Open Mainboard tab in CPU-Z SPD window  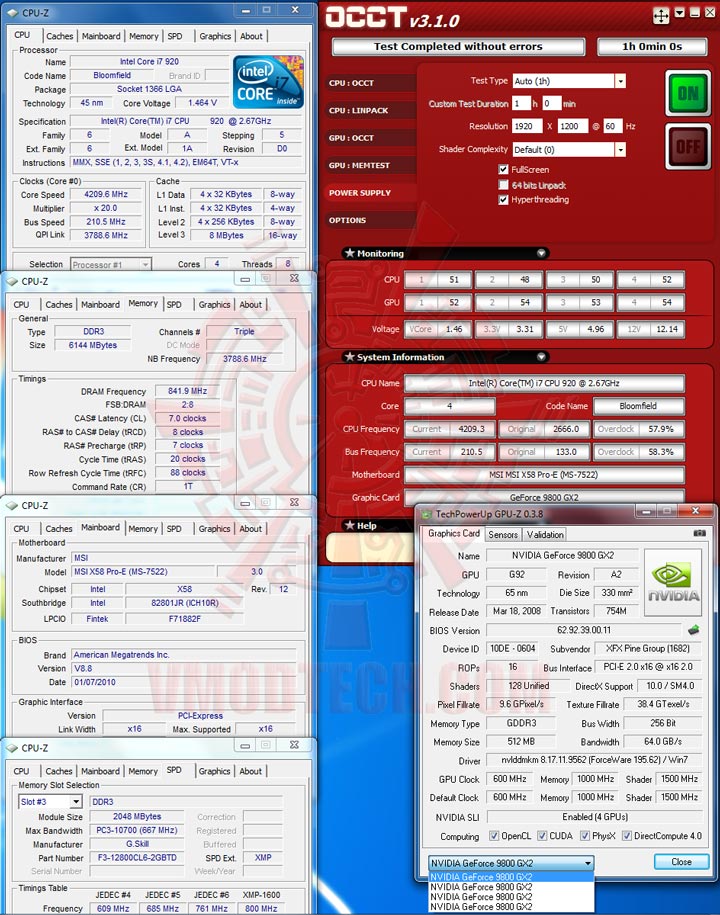(x=100, y=771)
